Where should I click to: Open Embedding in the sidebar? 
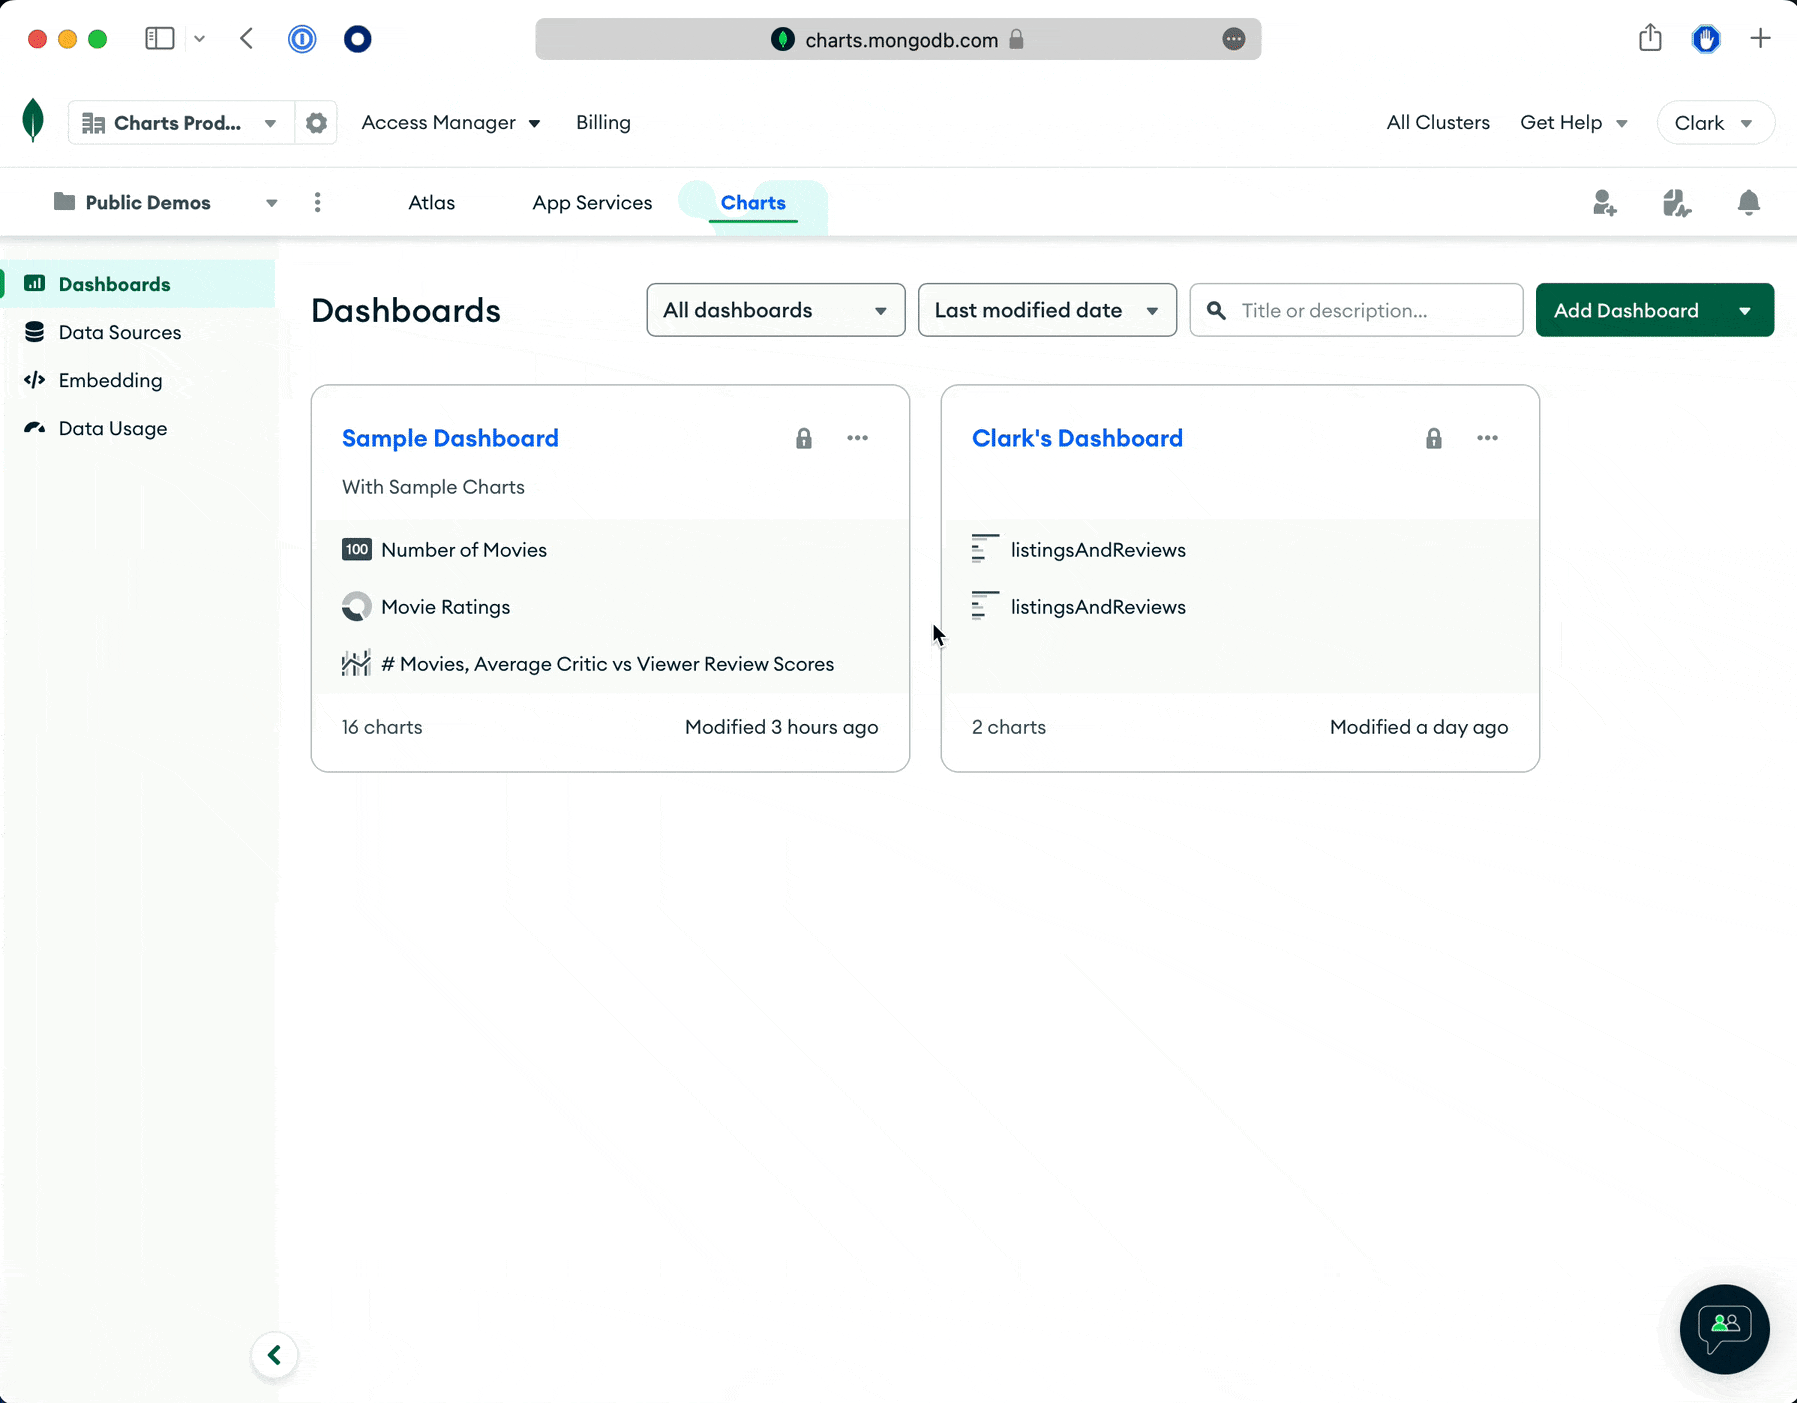tap(138, 380)
